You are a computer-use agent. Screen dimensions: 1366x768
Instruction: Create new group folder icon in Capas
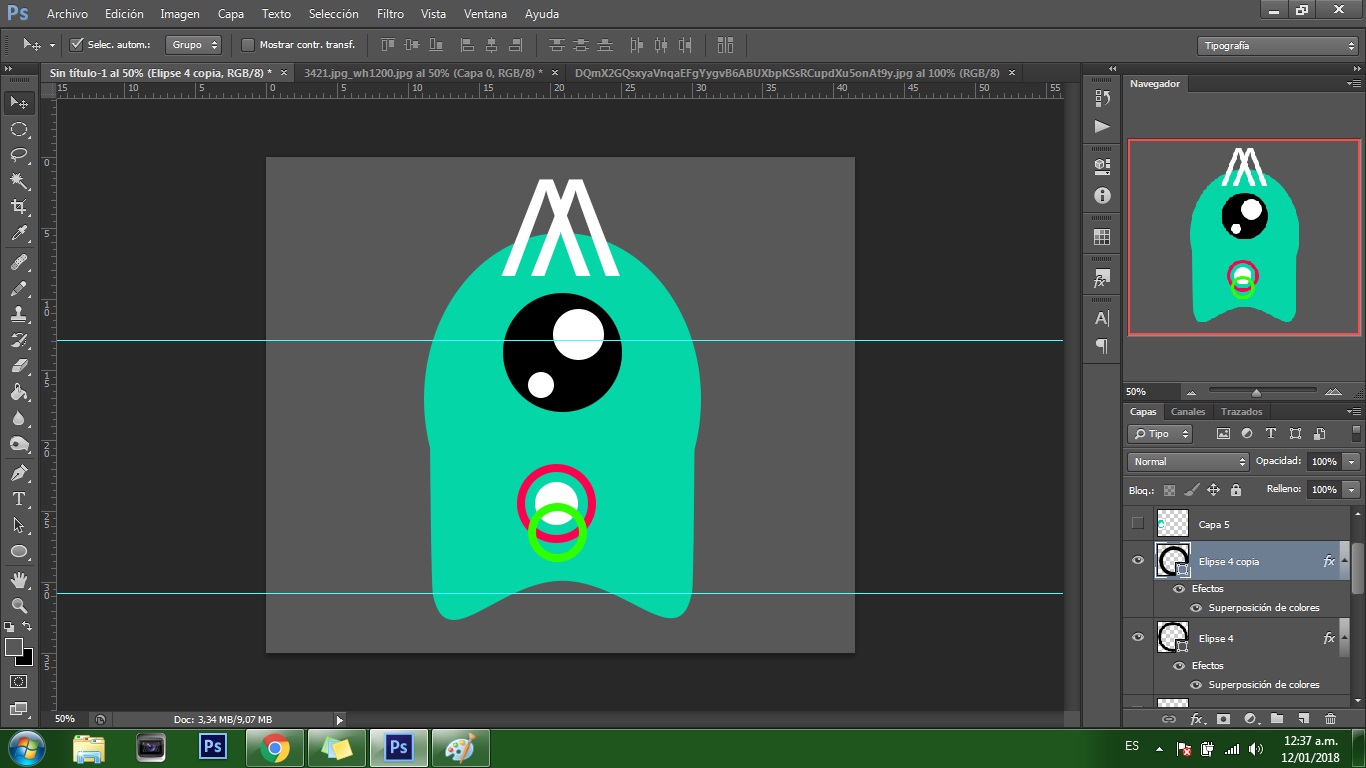[x=1277, y=719]
